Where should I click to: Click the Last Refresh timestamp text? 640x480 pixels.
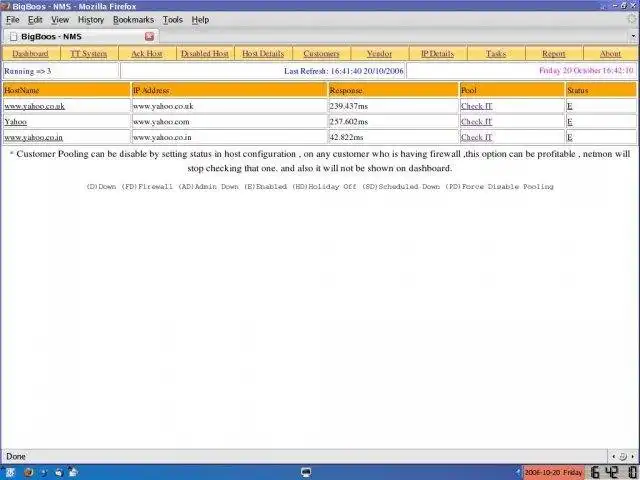344,71
